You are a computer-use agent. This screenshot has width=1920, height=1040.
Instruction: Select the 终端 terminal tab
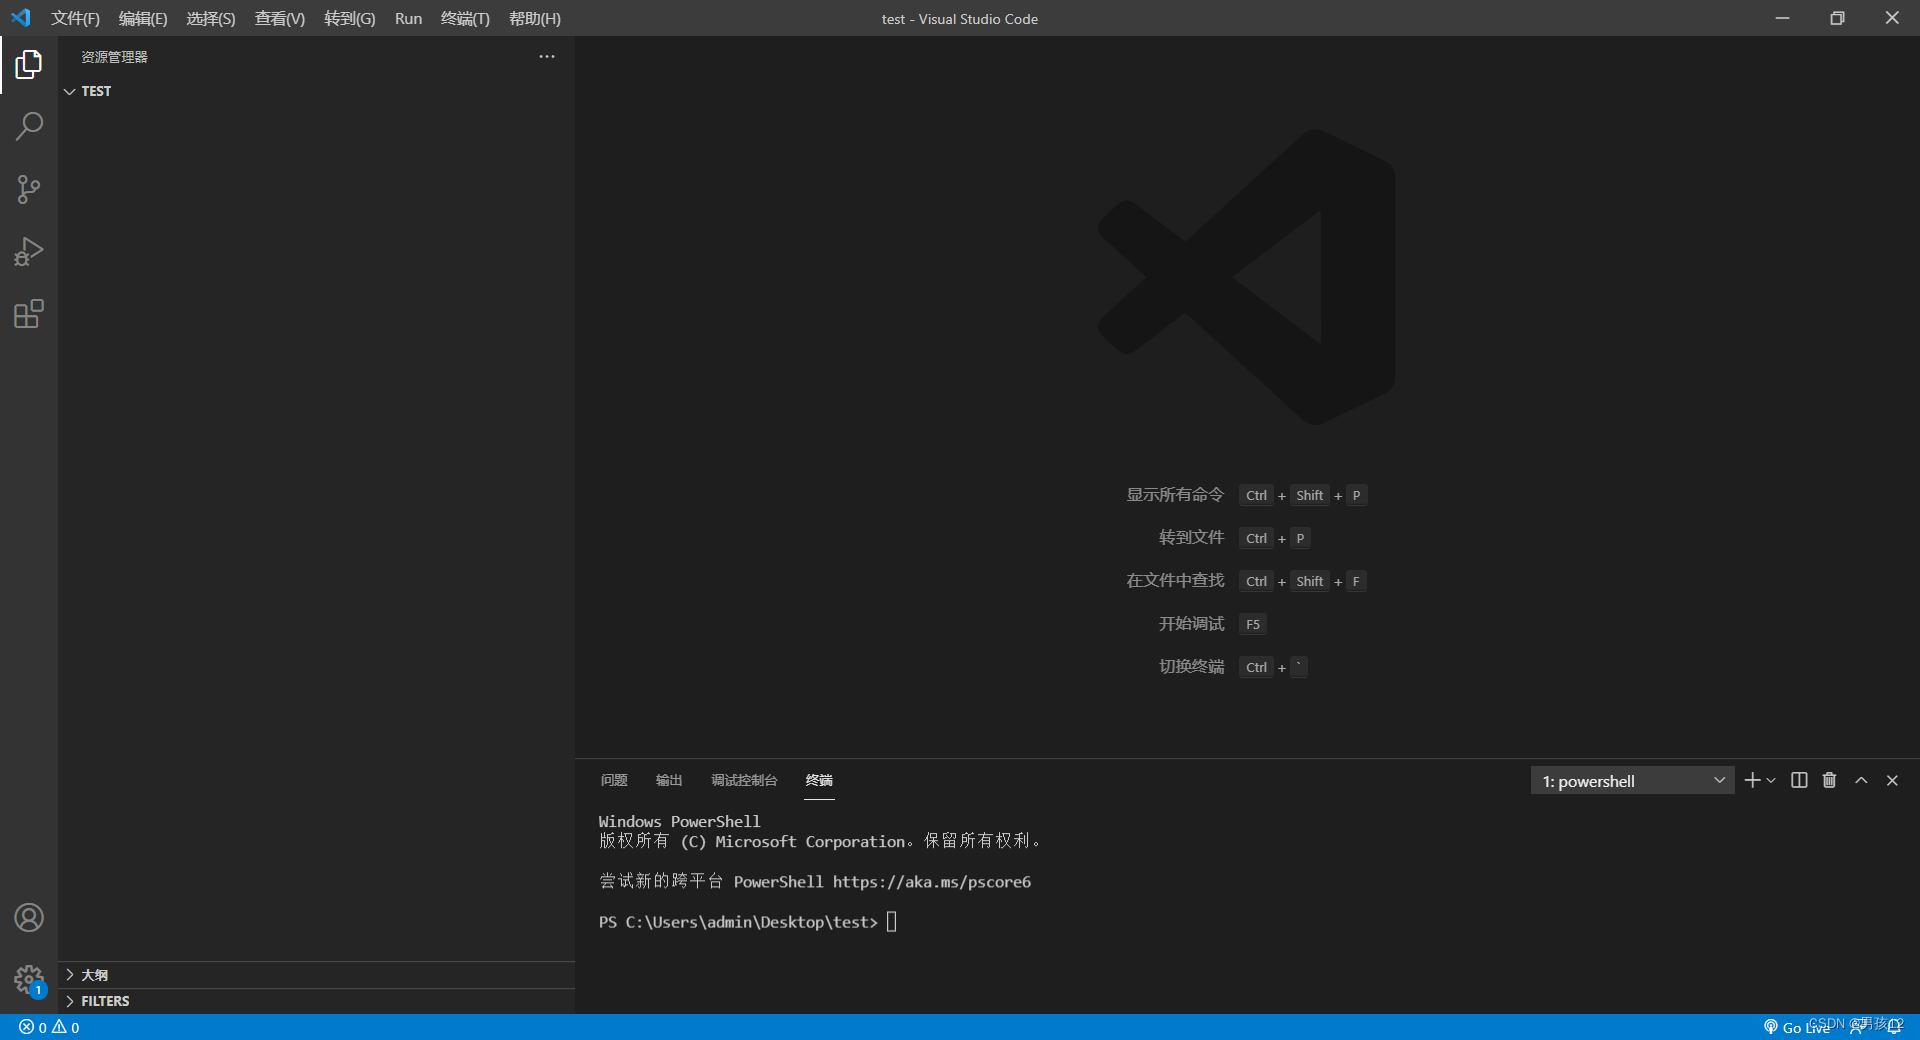tap(819, 780)
